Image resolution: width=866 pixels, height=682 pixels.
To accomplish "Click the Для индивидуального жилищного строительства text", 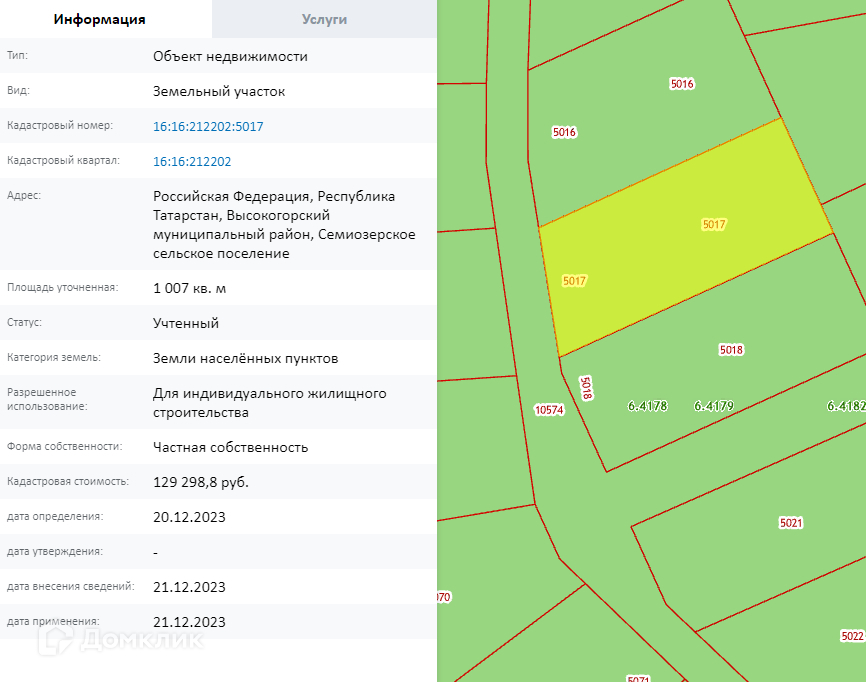I will pyautogui.click(x=270, y=403).
